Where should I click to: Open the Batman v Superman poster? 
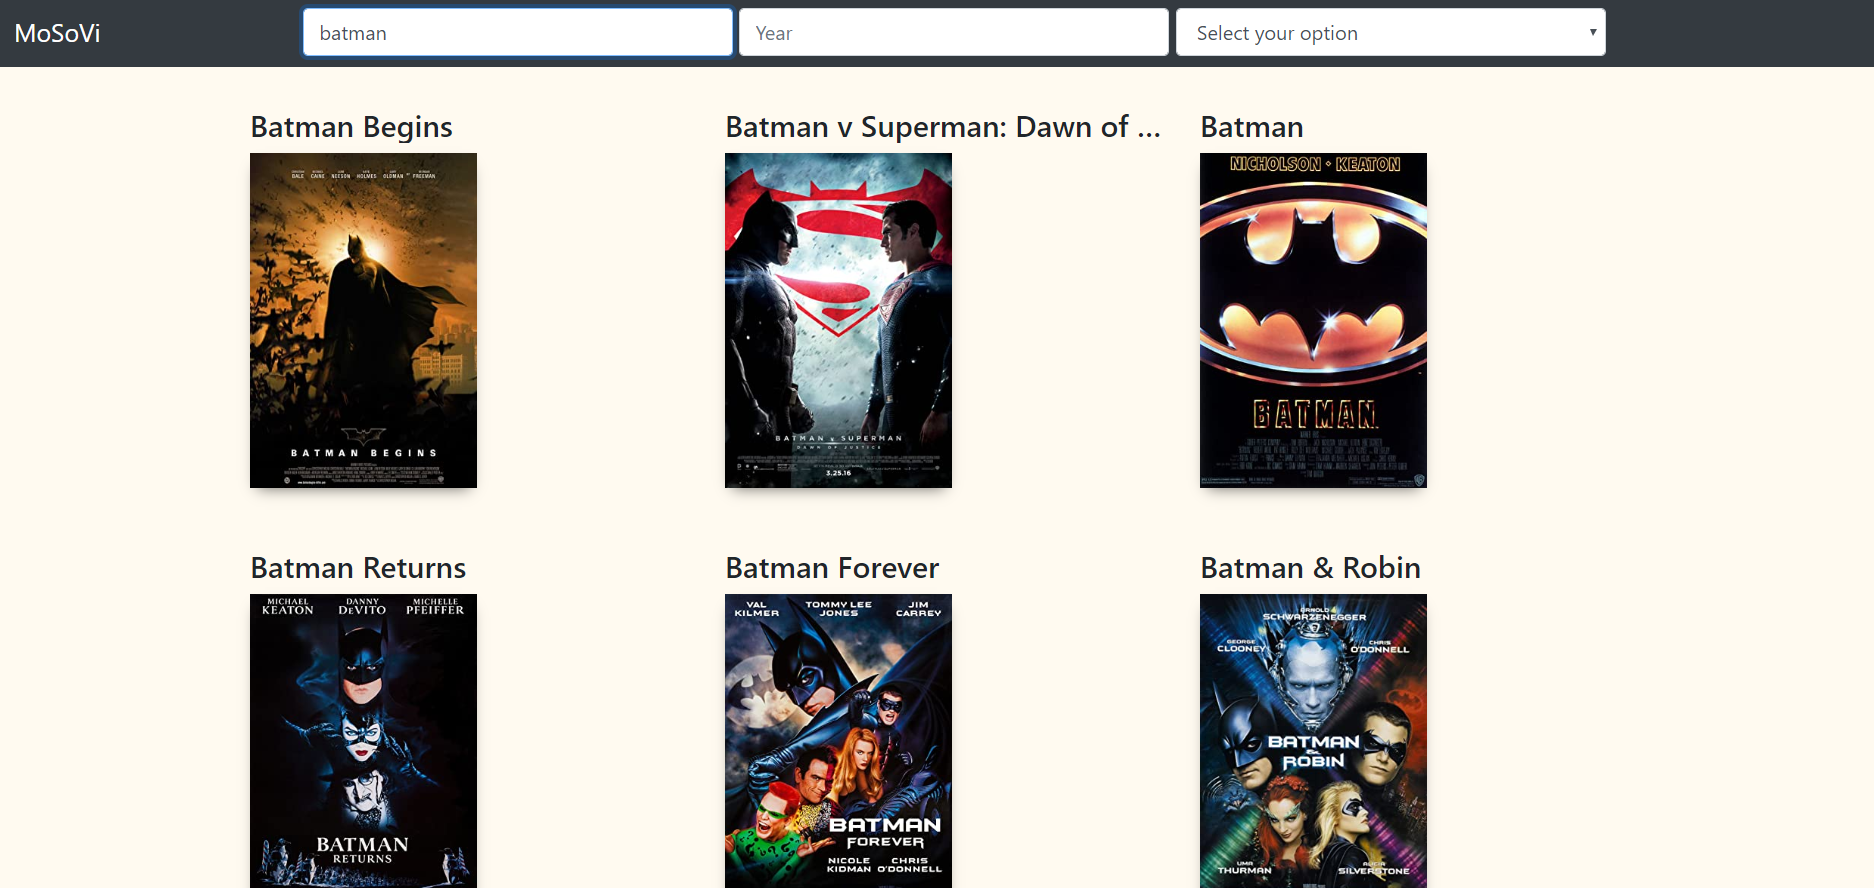[x=838, y=320]
